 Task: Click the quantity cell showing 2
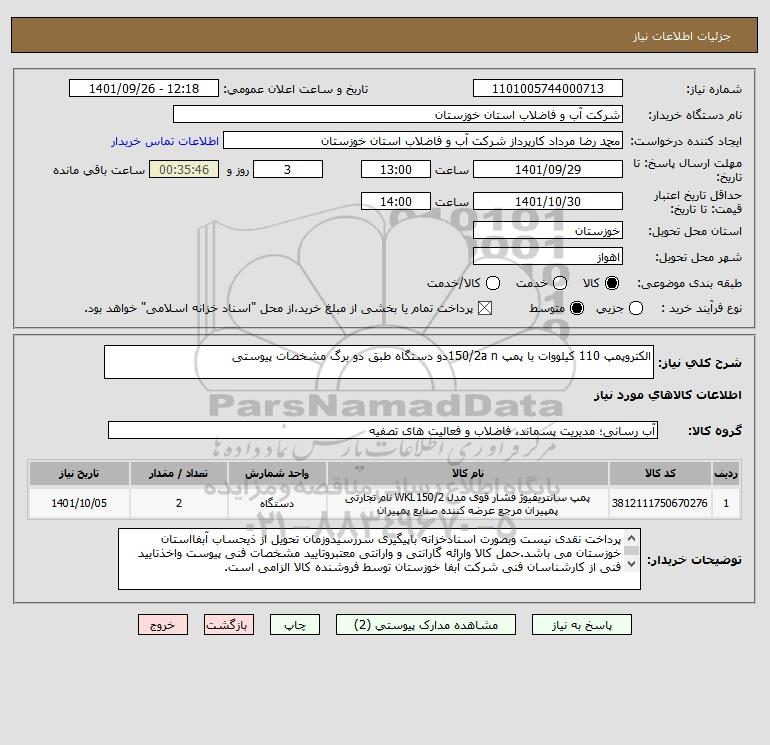(179, 503)
